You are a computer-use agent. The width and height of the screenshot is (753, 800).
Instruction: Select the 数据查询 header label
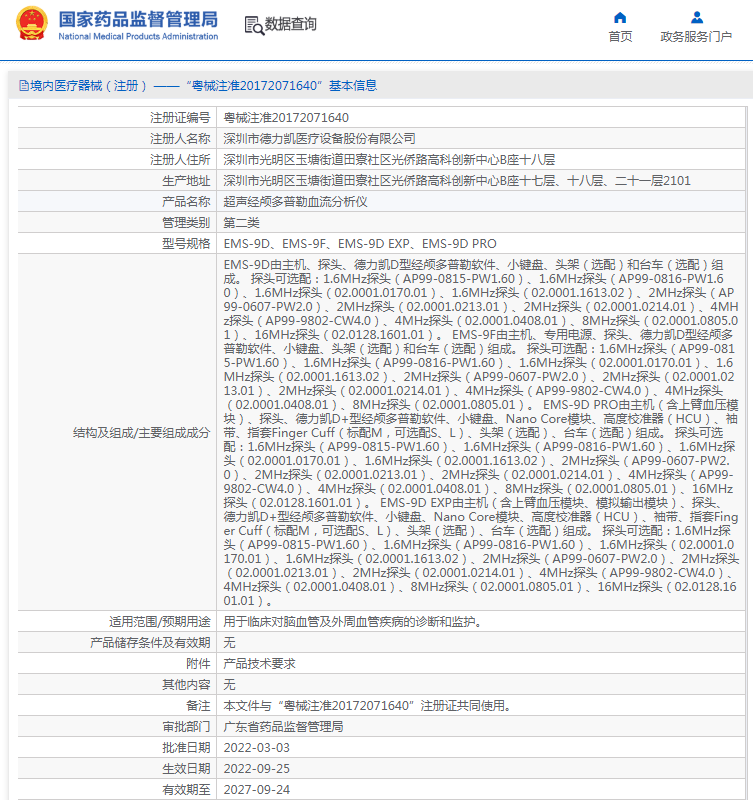tap(291, 25)
